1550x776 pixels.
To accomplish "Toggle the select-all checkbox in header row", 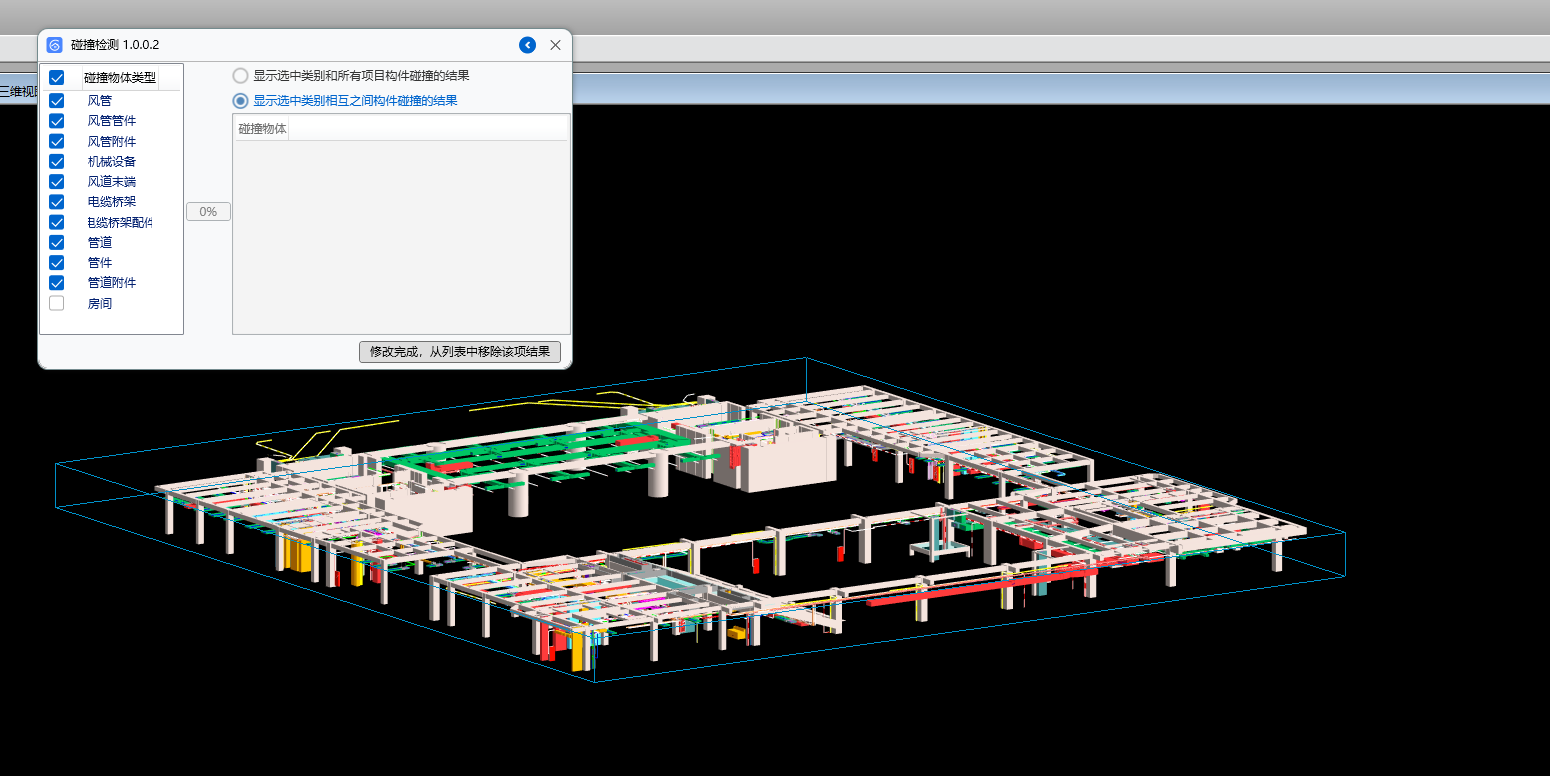I will [57, 78].
